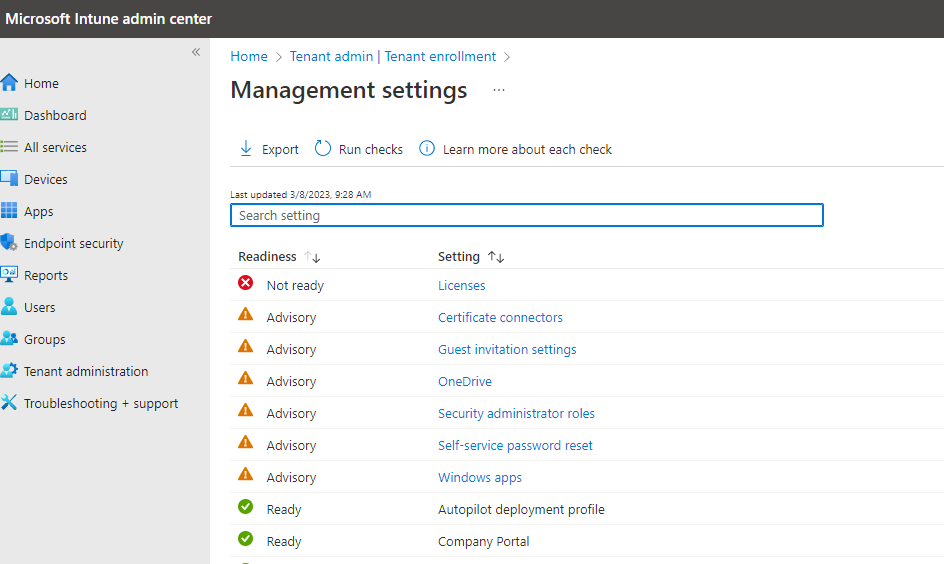This screenshot has height=564, width=944.
Task: Click the Groups people icon
Action: click(x=9, y=338)
